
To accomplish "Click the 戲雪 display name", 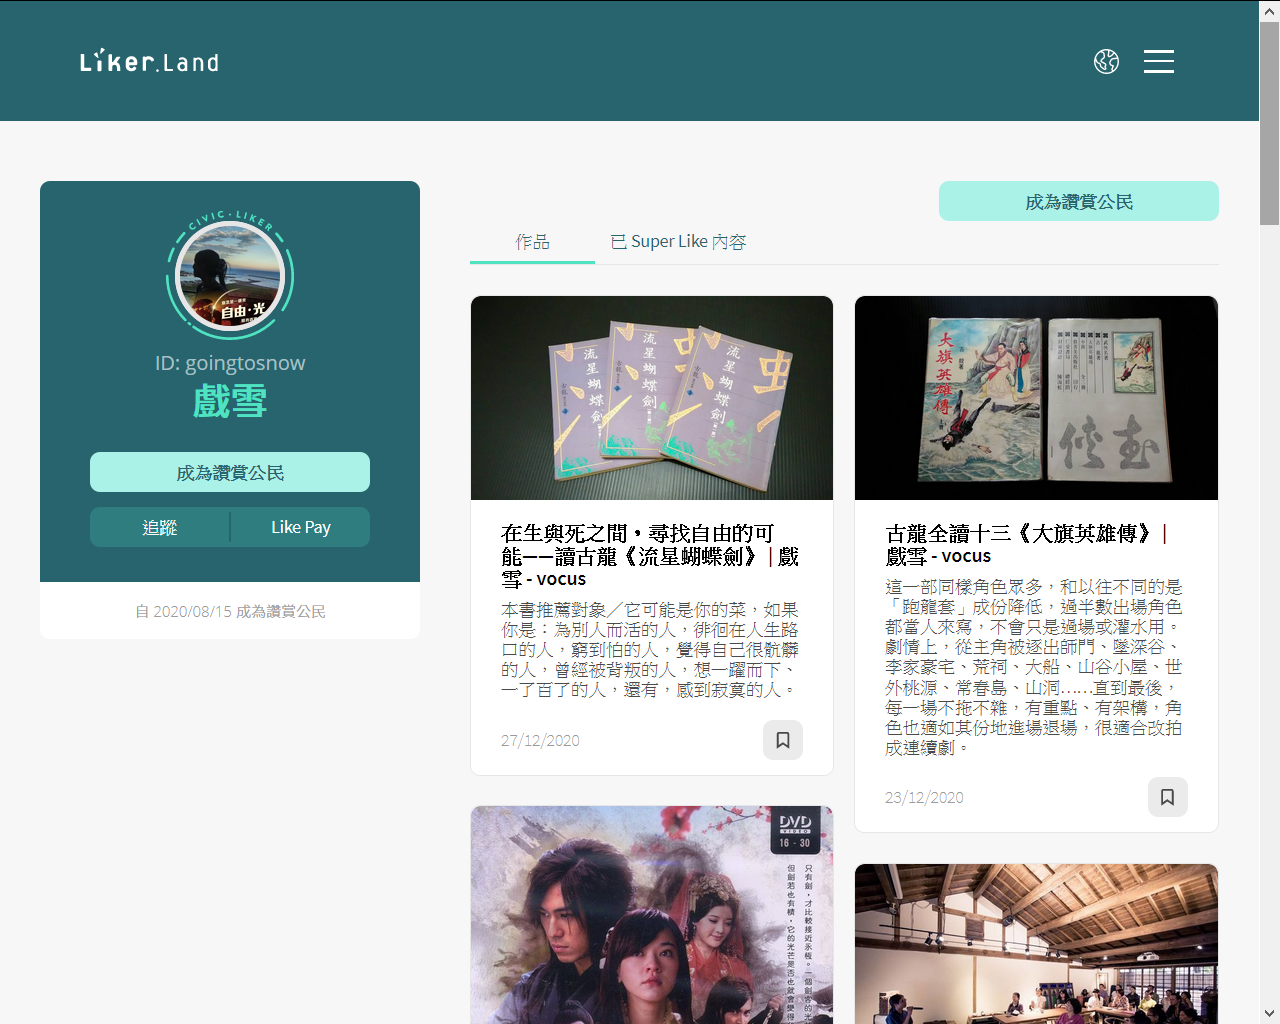I will [230, 402].
